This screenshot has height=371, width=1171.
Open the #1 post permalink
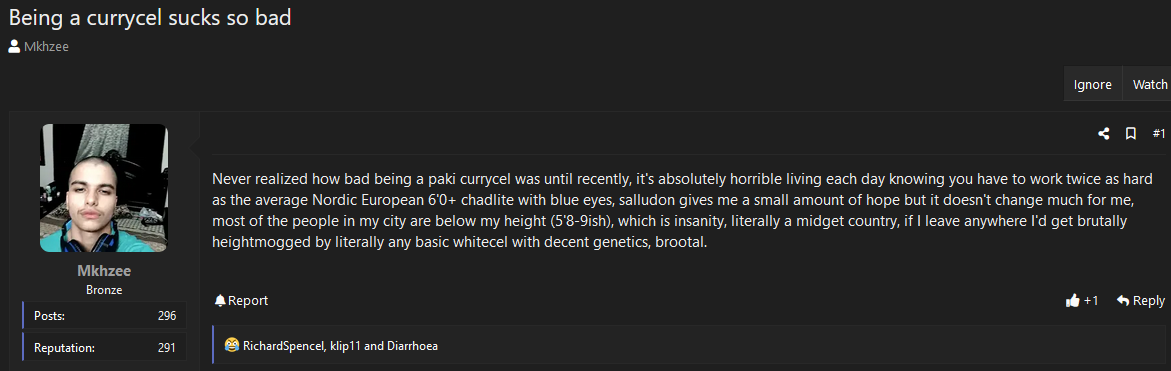(x=1158, y=134)
